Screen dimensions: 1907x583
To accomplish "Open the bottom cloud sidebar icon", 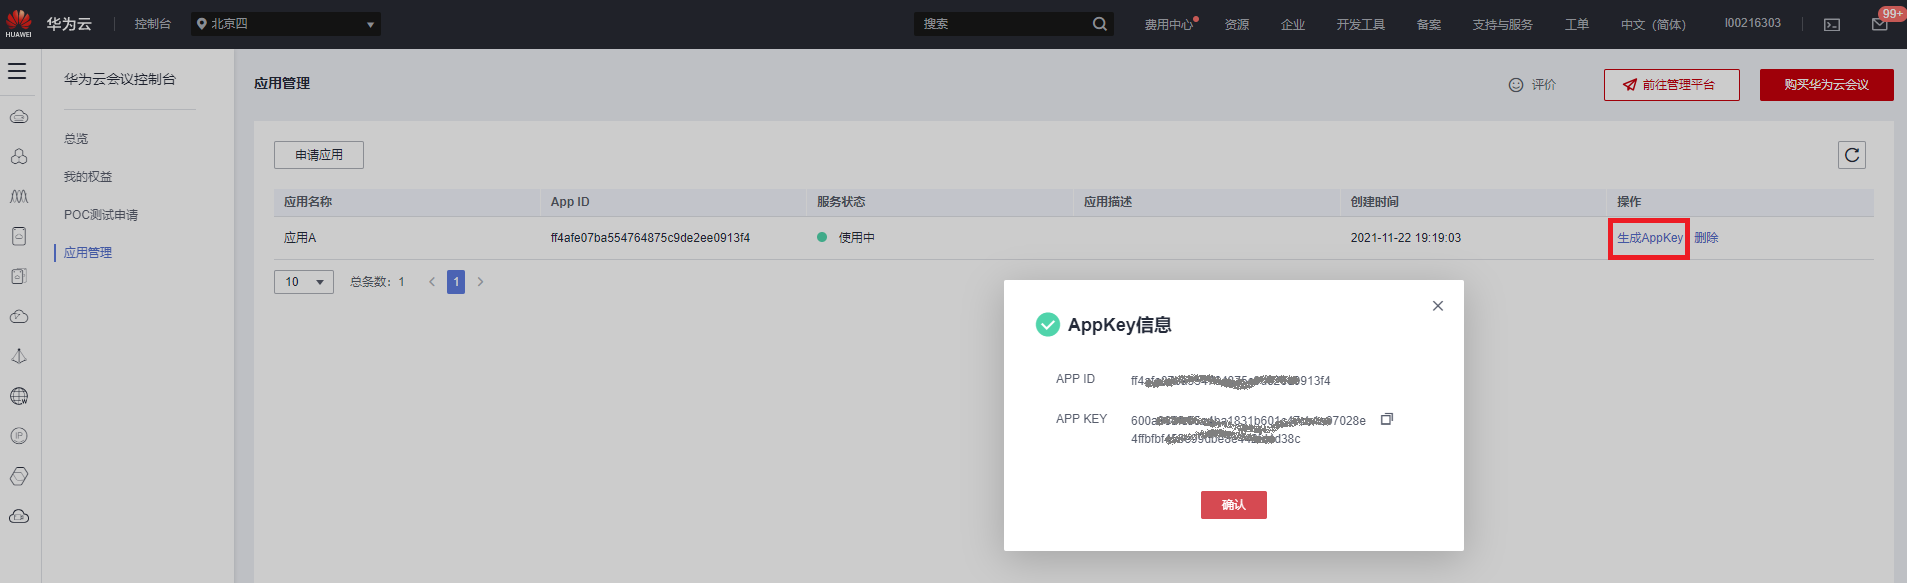I will click(19, 517).
